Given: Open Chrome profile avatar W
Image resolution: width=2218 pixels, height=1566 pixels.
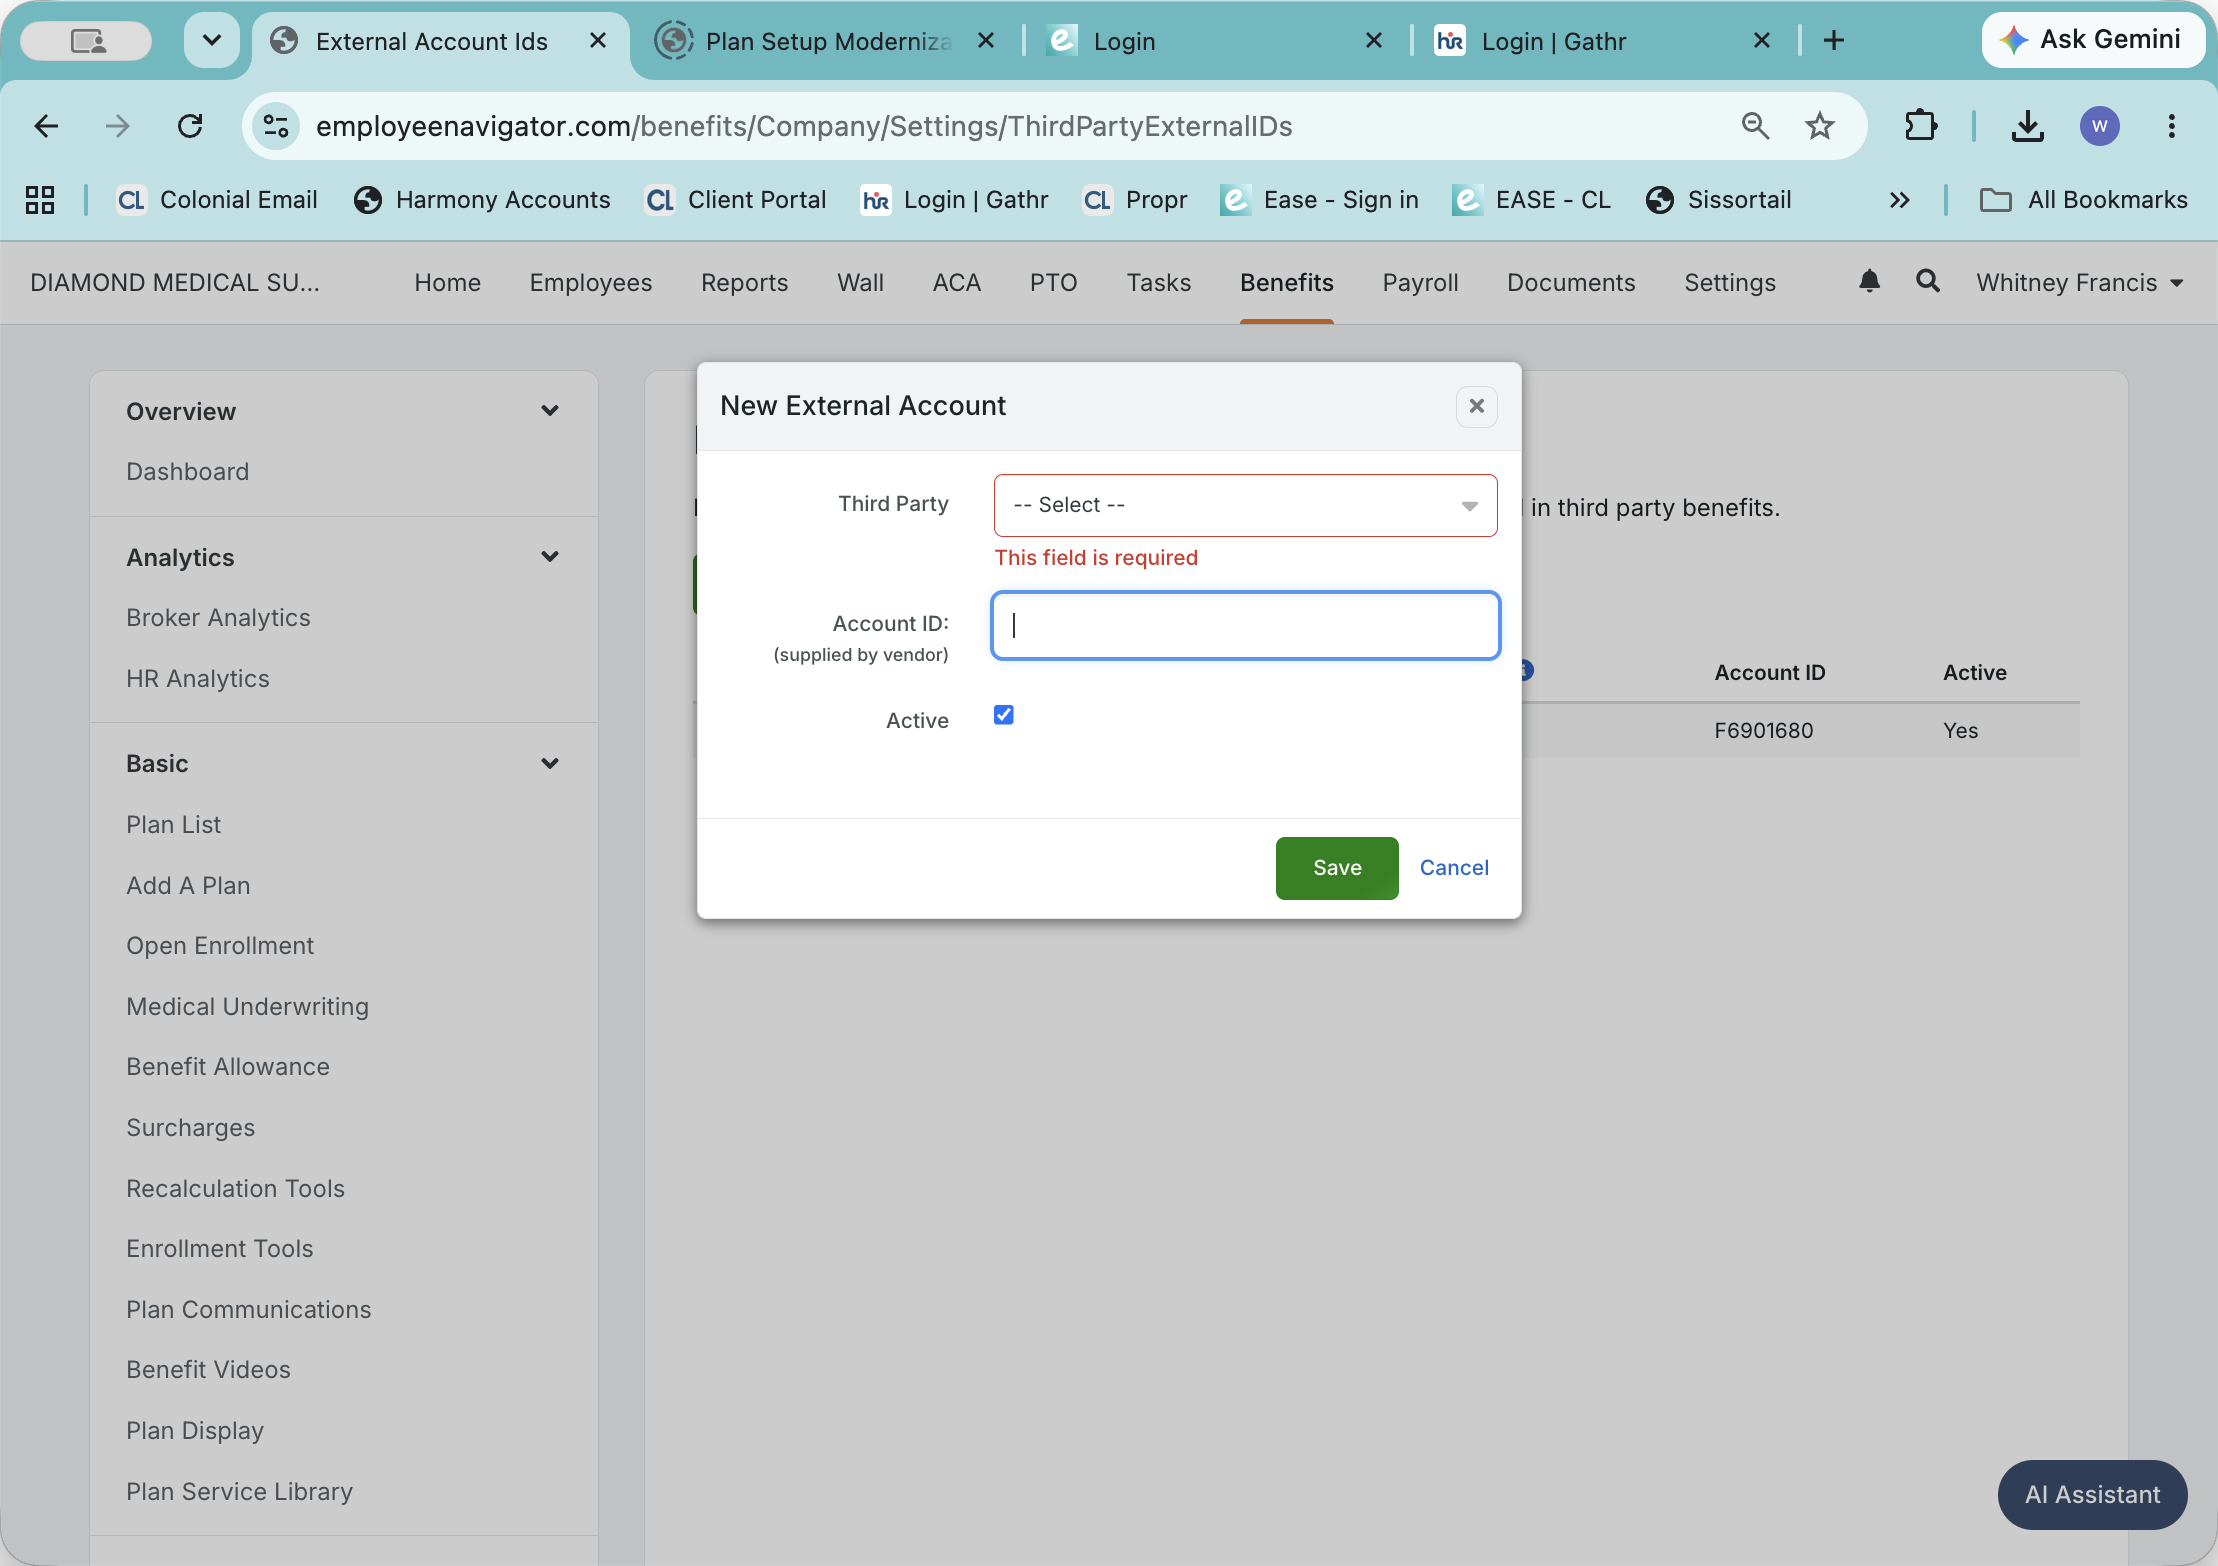Looking at the screenshot, I should pyautogui.click(x=2099, y=126).
